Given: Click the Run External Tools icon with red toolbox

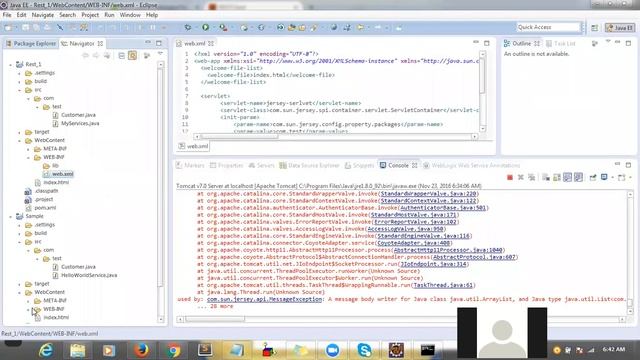Looking at the screenshot, I should tap(223, 27).
